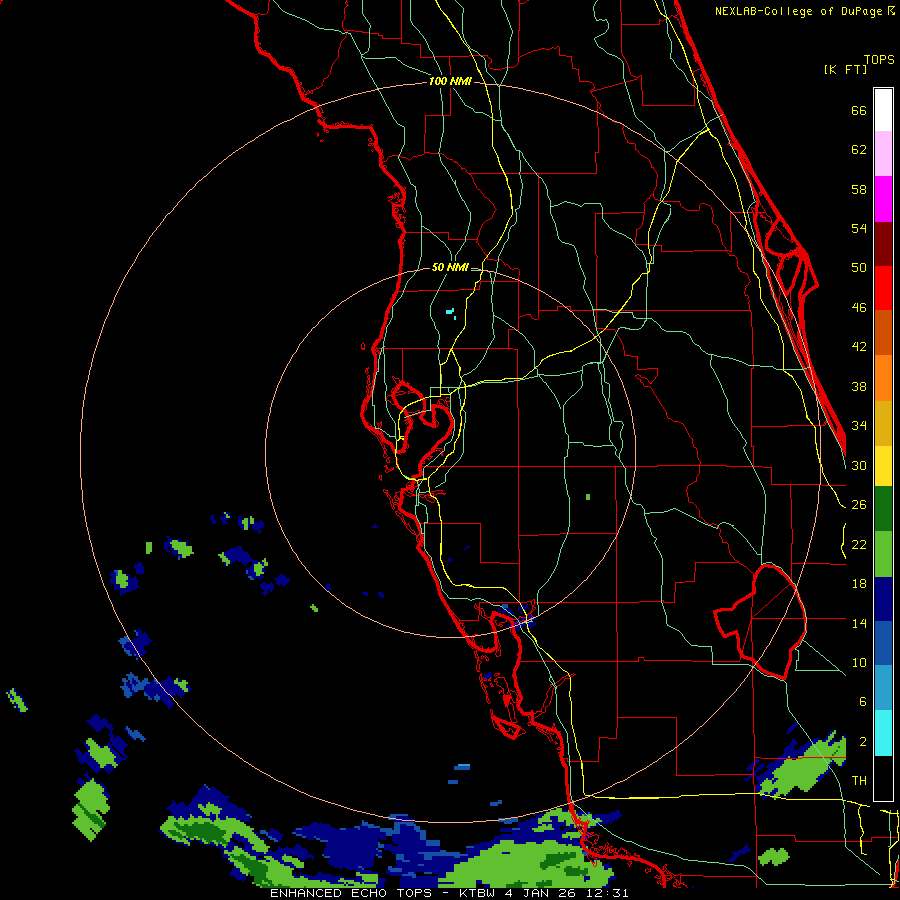
Task: Click the 14 value on the legend
Action: click(x=859, y=623)
